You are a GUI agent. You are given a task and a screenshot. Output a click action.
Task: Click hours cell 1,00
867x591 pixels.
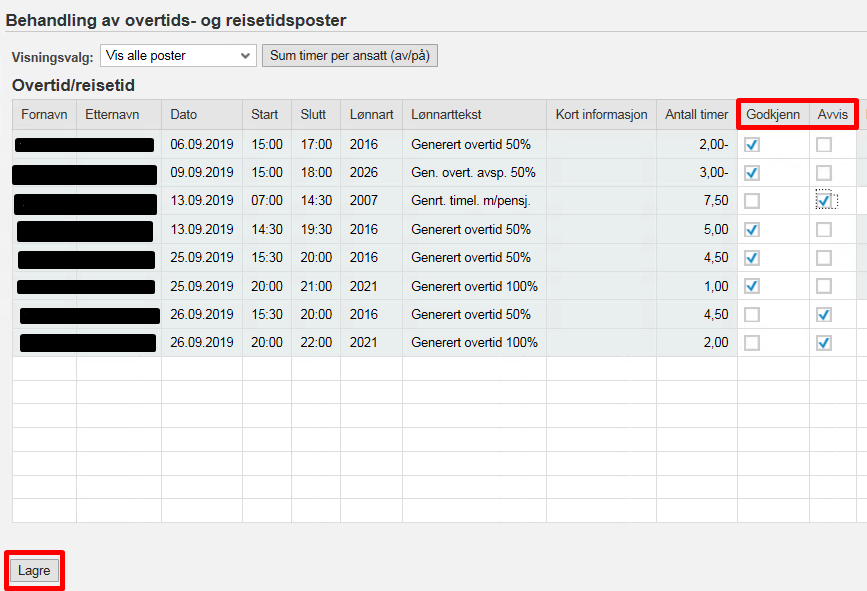697,286
